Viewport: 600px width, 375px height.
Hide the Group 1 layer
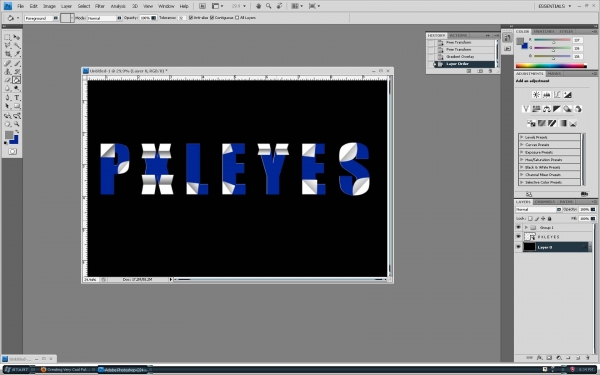(518, 227)
